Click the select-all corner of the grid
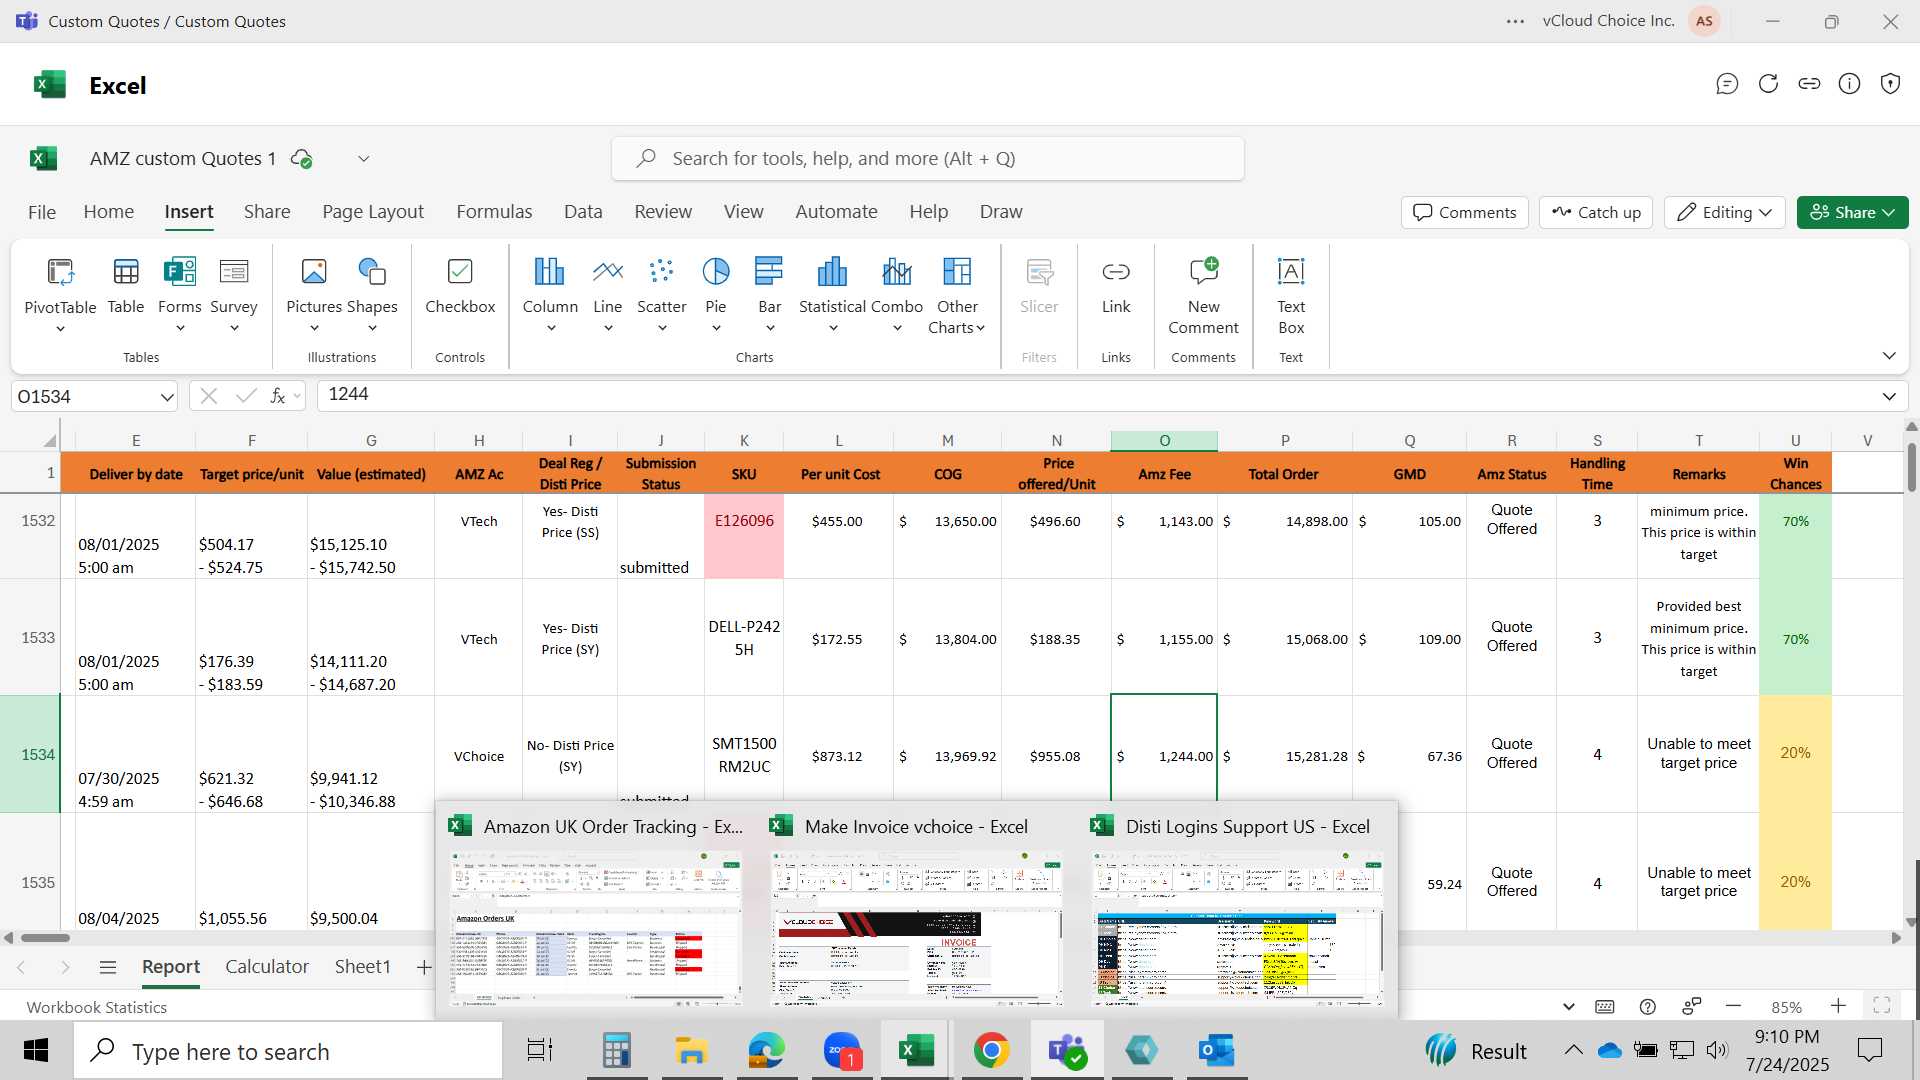 [x=49, y=441]
